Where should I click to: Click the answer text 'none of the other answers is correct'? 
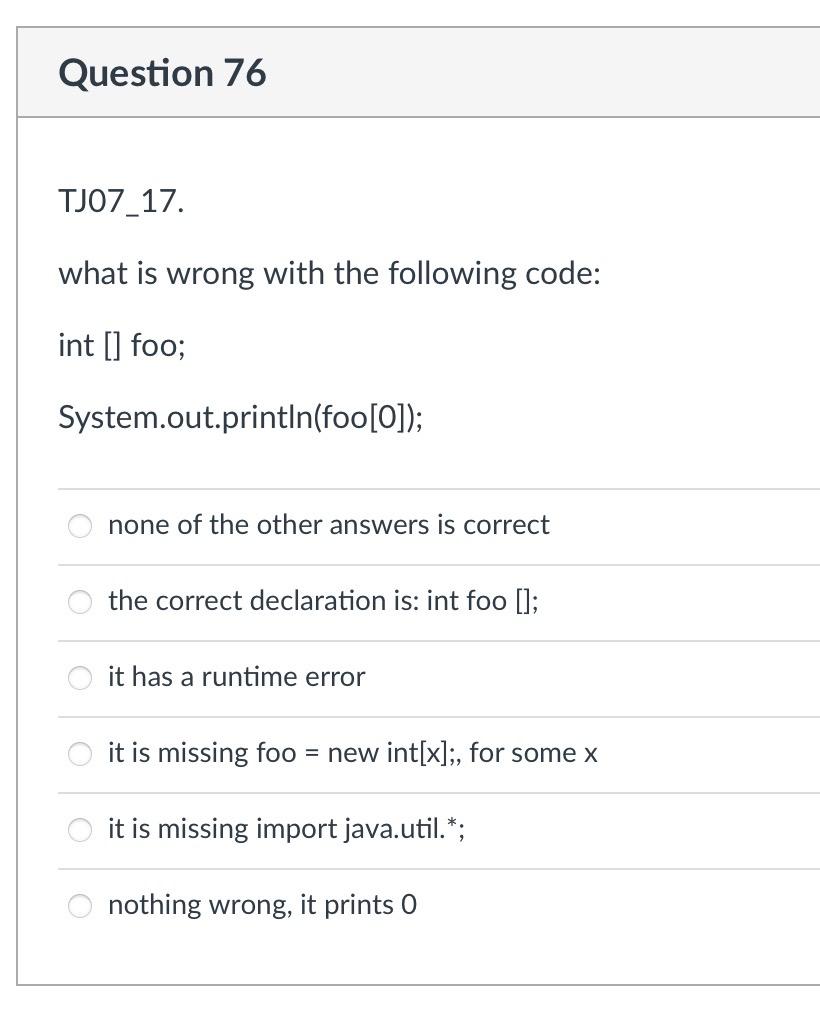[x=328, y=525]
